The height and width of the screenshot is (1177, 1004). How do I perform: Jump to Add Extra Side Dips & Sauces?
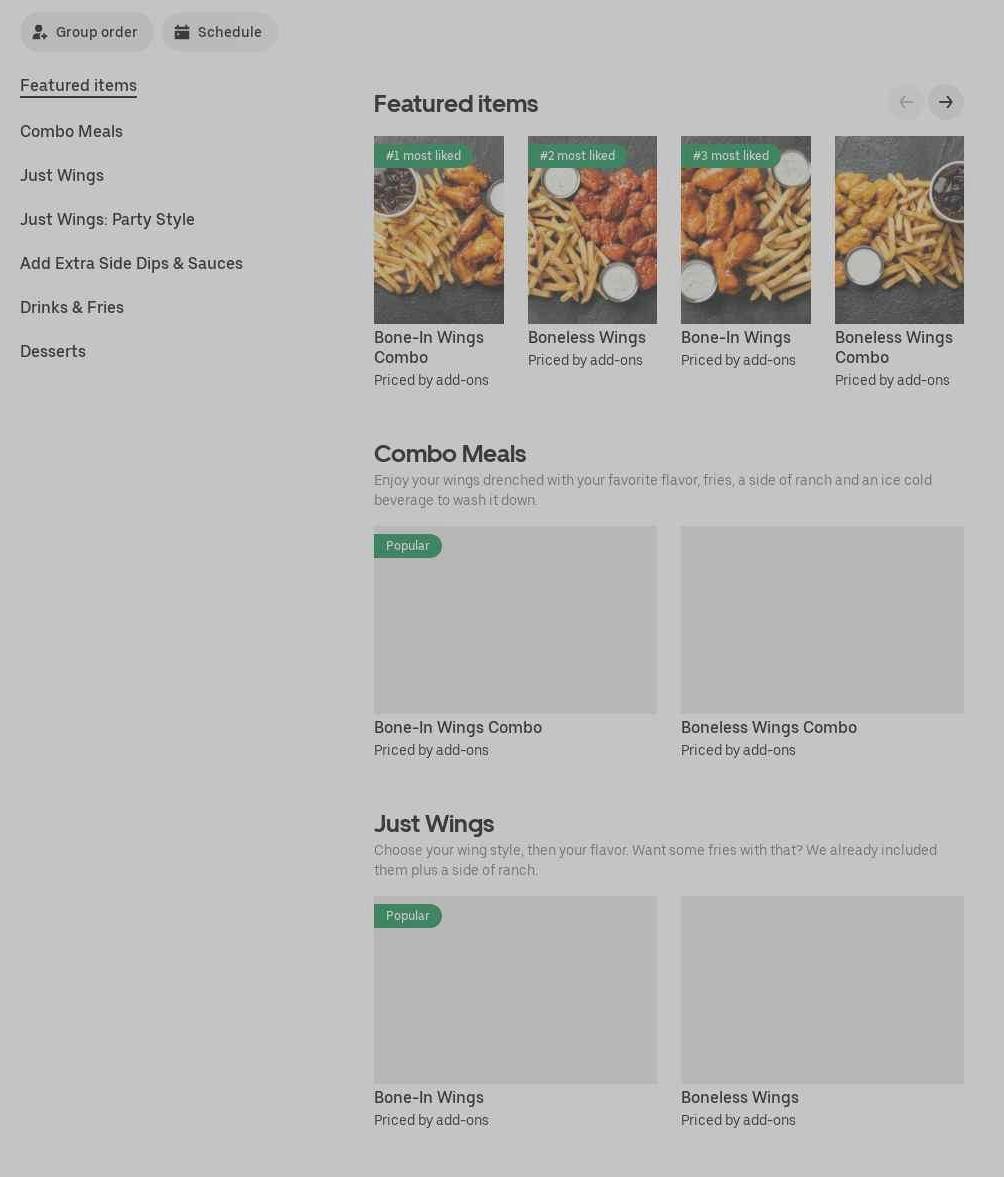click(131, 263)
